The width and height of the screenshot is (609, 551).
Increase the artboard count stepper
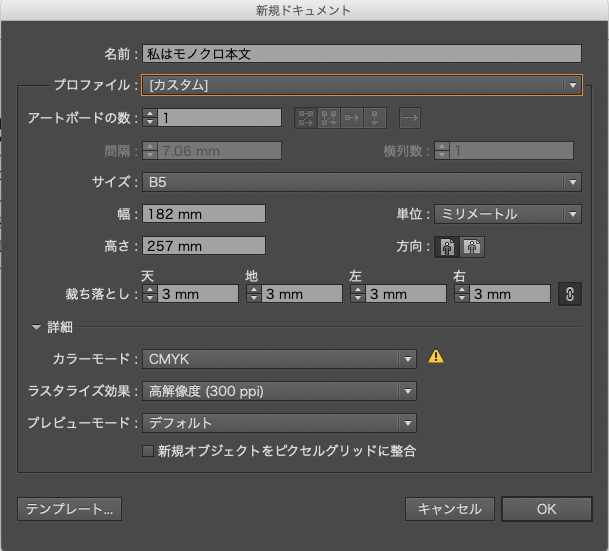coord(150,114)
